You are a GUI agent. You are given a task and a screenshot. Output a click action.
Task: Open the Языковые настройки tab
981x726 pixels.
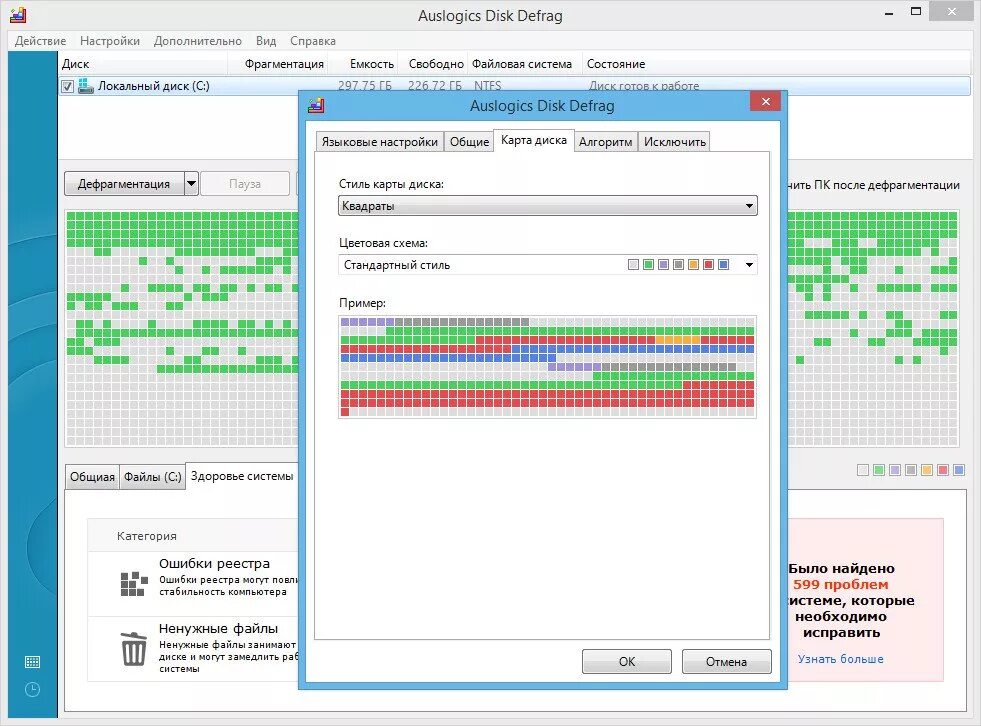click(x=379, y=142)
